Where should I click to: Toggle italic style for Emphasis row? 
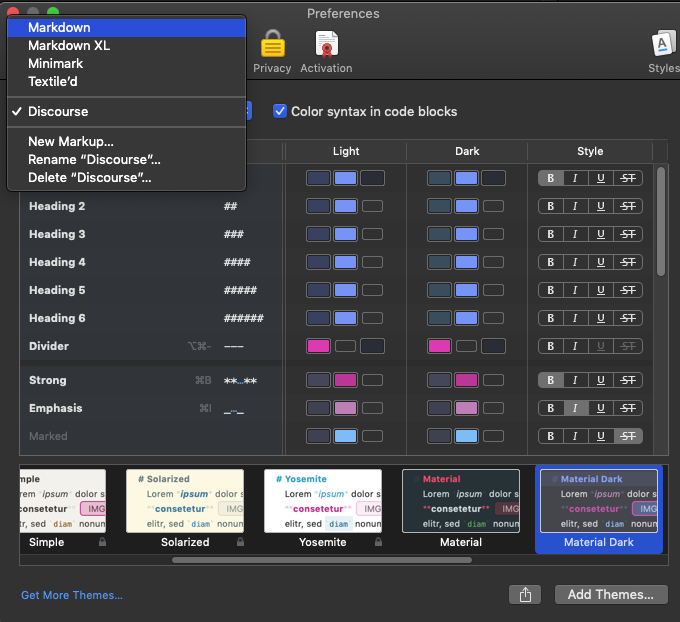(575, 408)
